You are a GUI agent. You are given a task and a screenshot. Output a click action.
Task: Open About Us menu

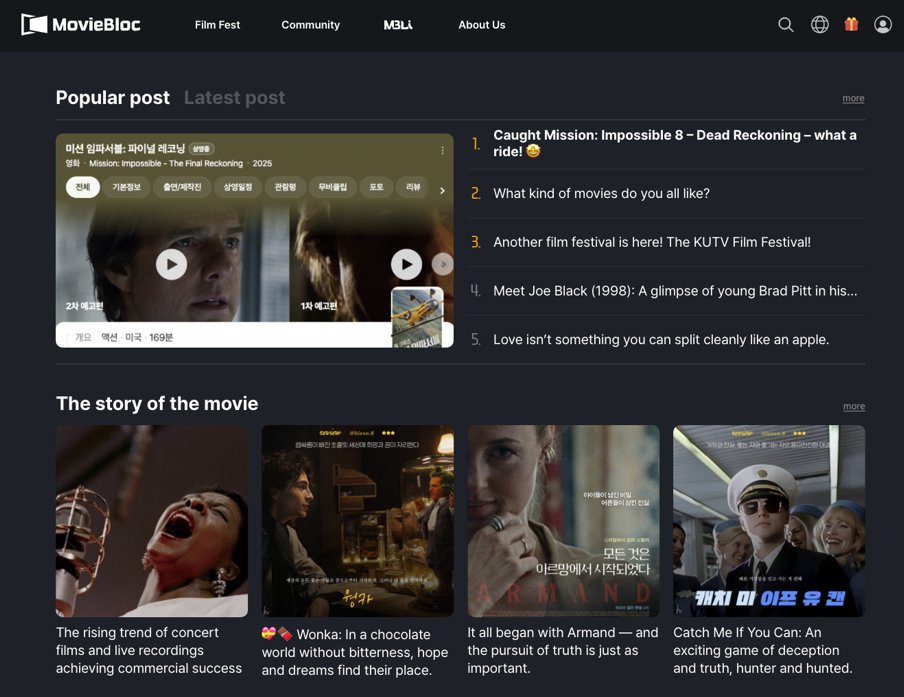[x=481, y=25]
